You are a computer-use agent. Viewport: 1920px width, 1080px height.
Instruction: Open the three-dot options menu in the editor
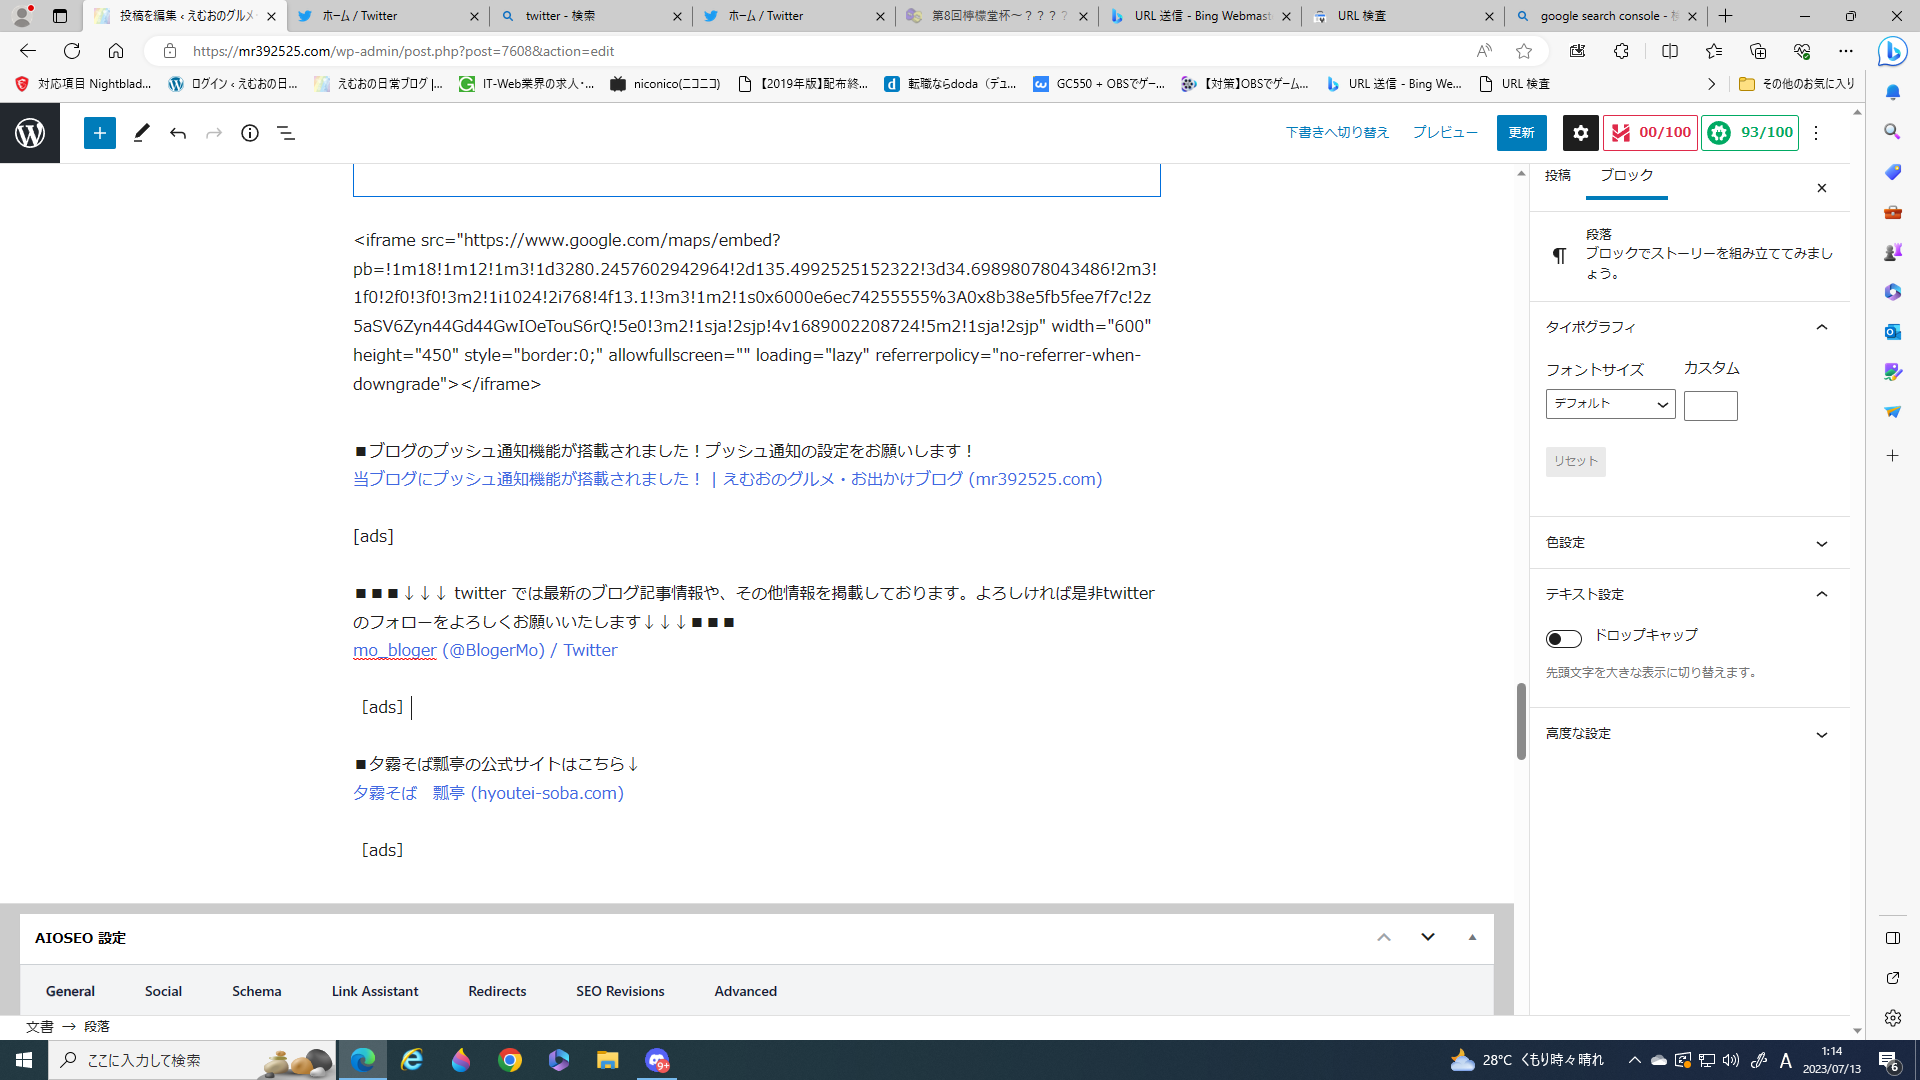(1816, 133)
